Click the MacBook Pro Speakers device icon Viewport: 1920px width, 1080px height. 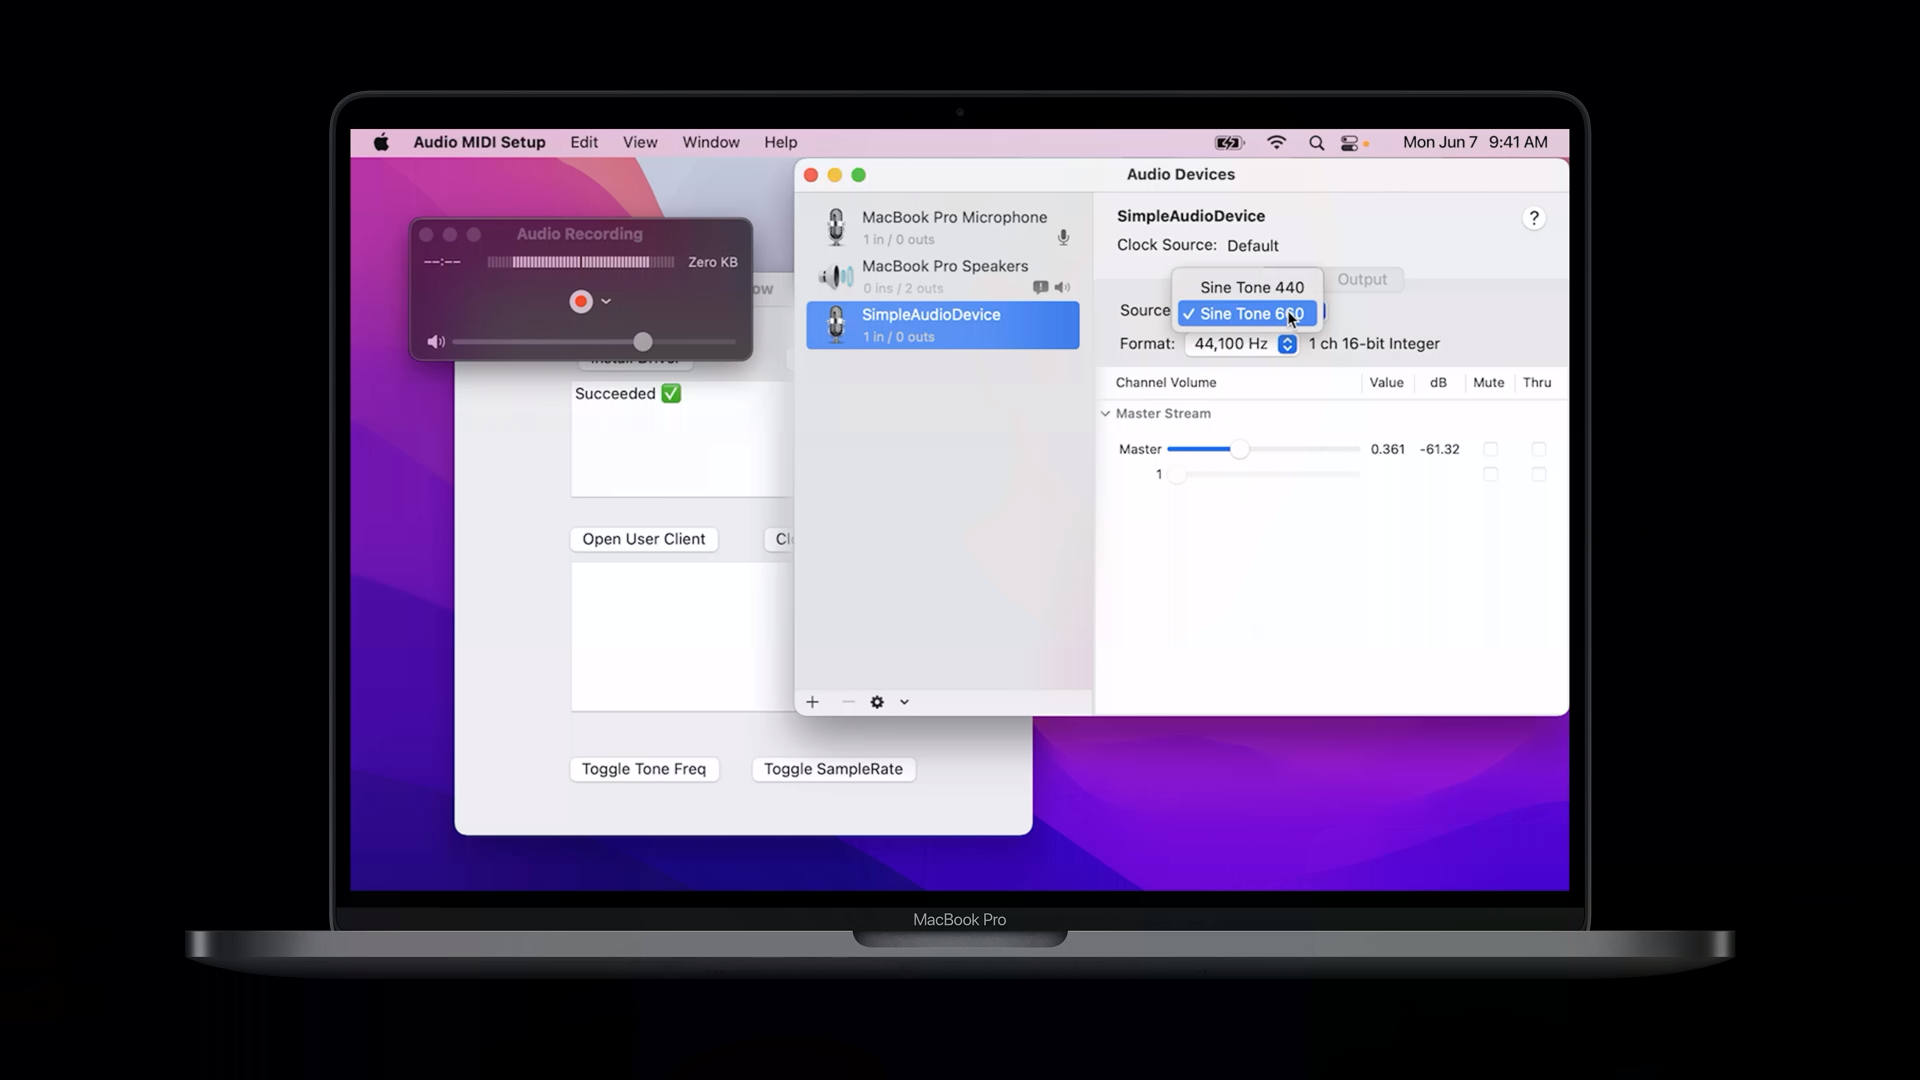pos(836,276)
